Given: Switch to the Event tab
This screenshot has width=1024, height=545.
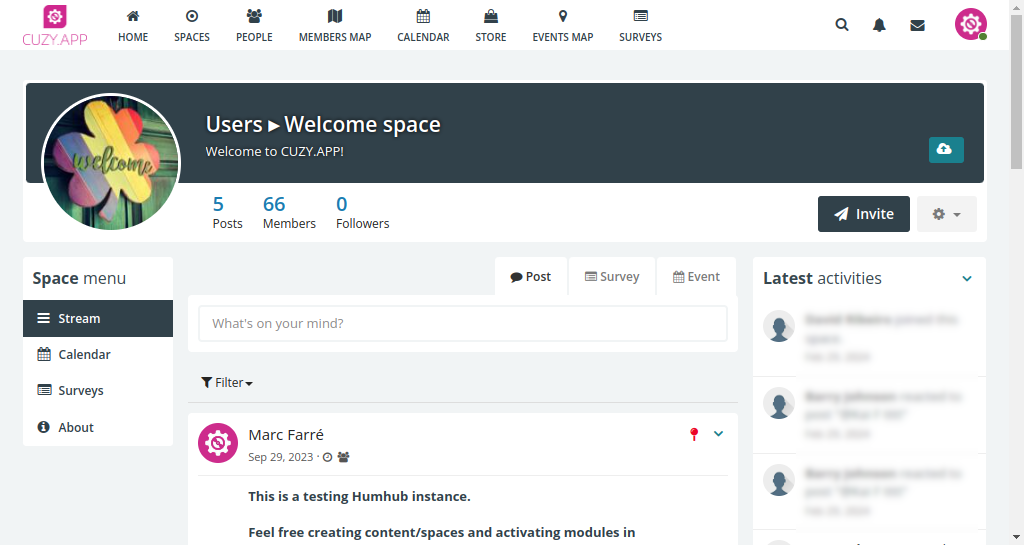Looking at the screenshot, I should 696,277.
